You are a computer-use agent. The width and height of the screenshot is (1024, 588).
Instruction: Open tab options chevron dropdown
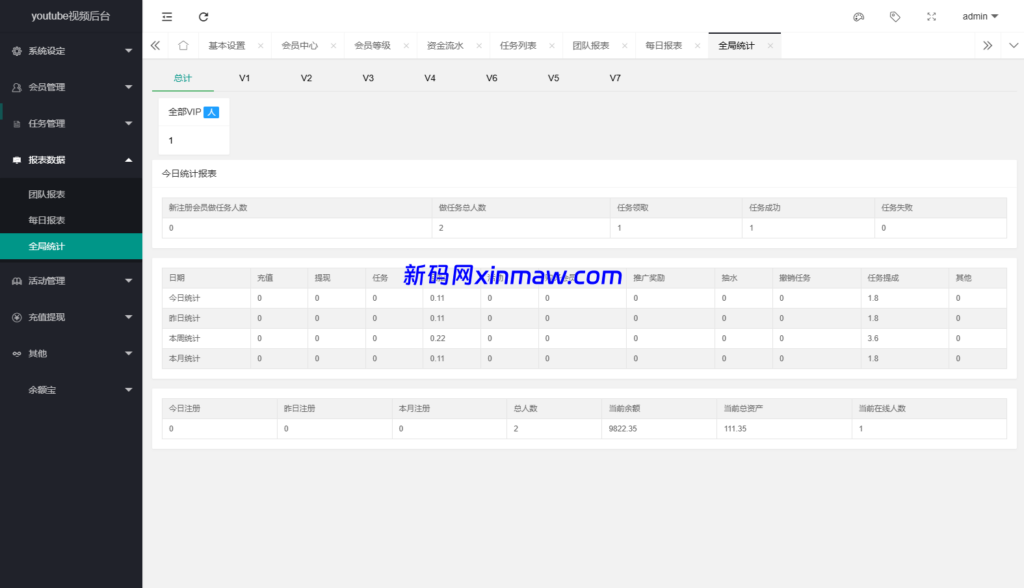[x=1013, y=45]
